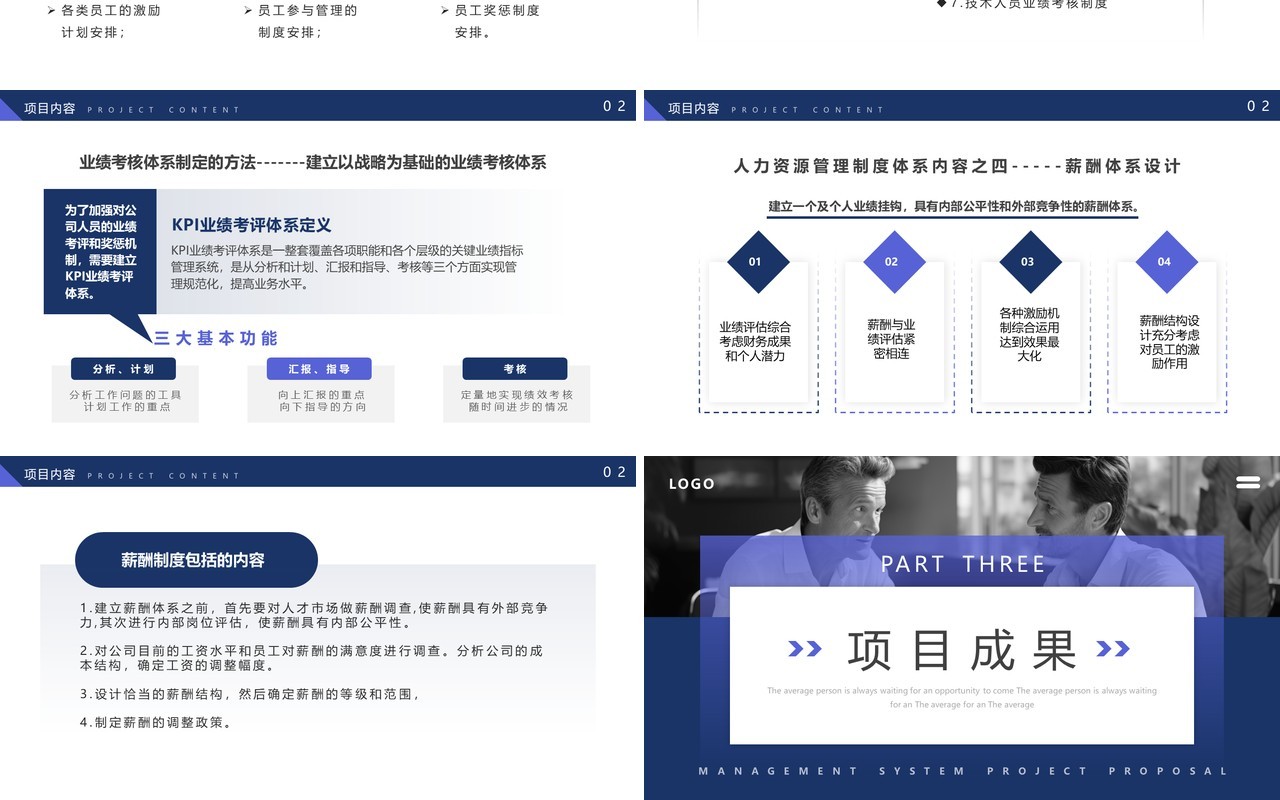Click the 项目内容 header on the KPI slide

coord(50,108)
